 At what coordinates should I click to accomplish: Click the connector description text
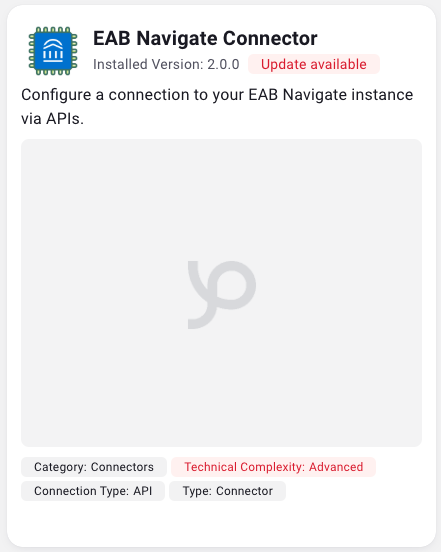pyautogui.click(x=217, y=107)
